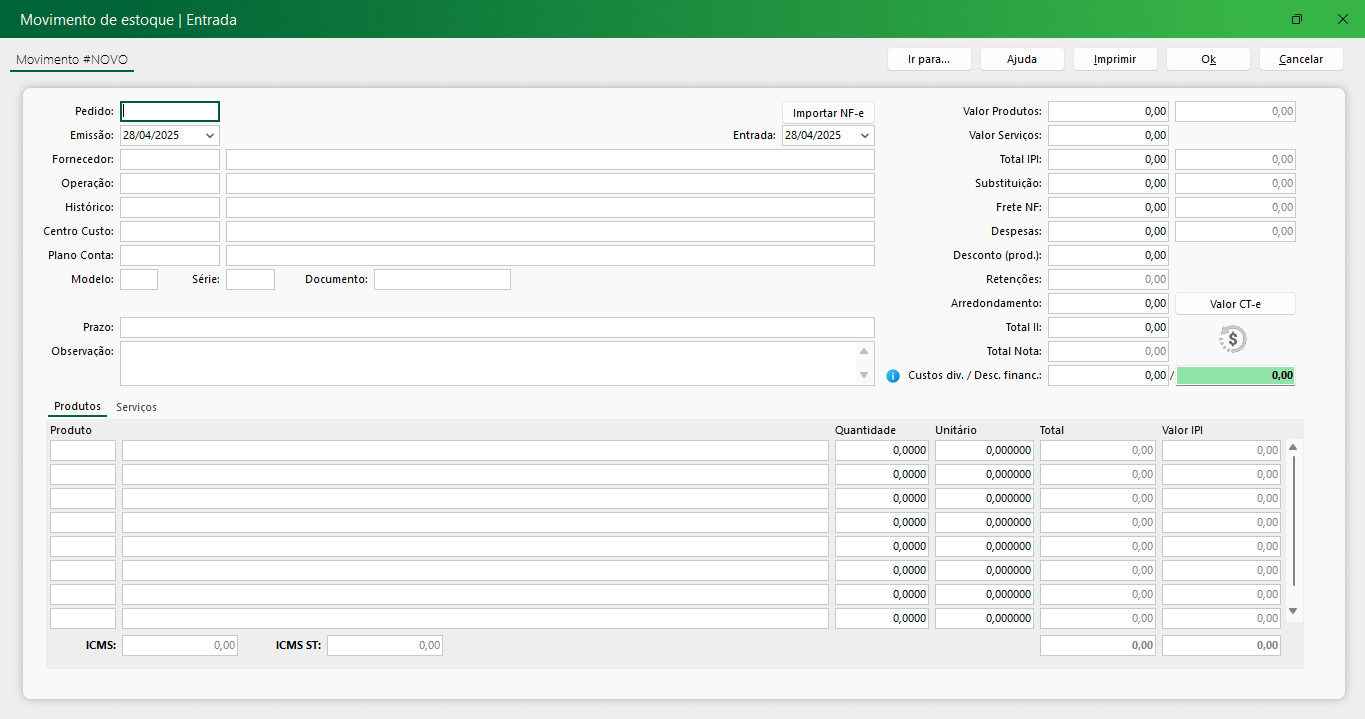Switch to the Serviços tab
Screen dimensions: 1365x719
point(136,407)
